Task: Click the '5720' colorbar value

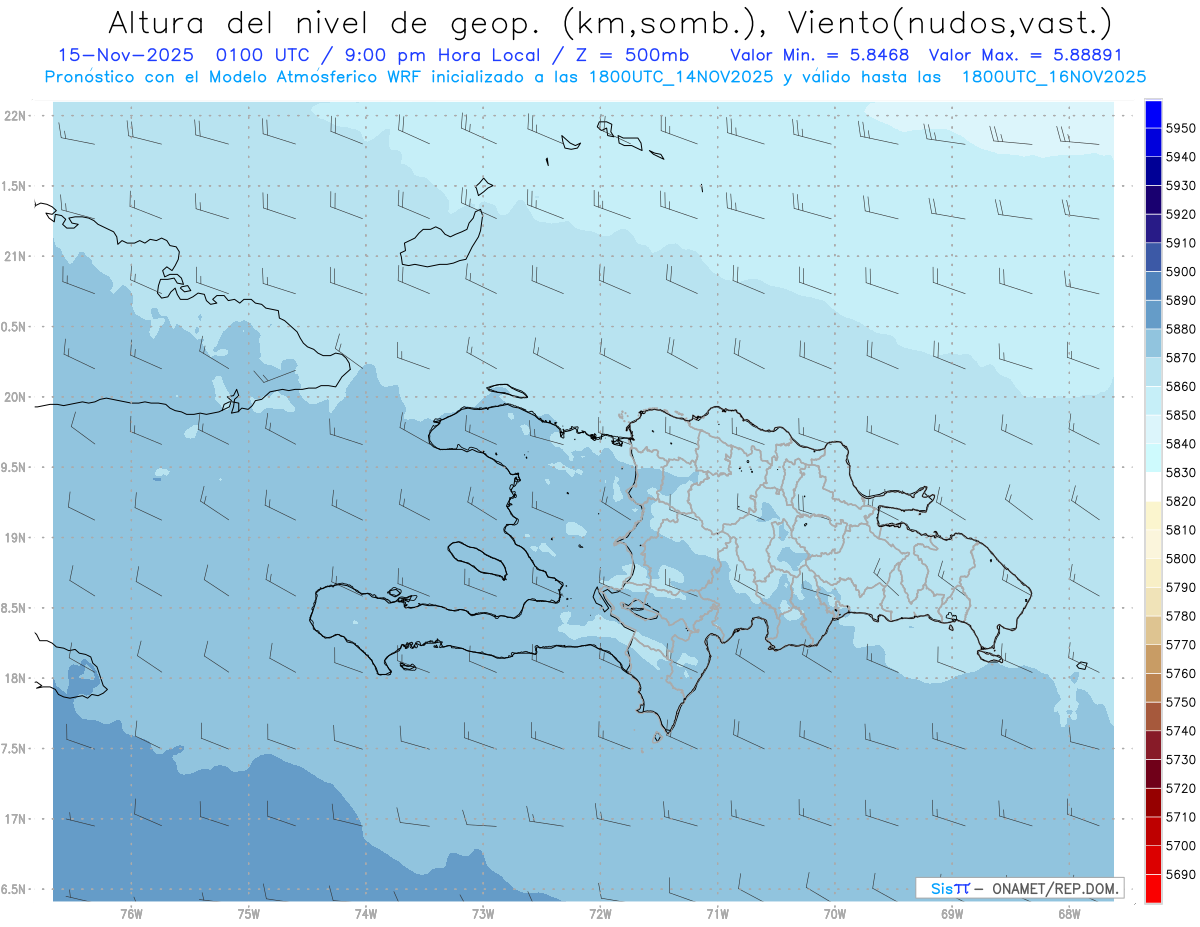Action: tap(1181, 788)
